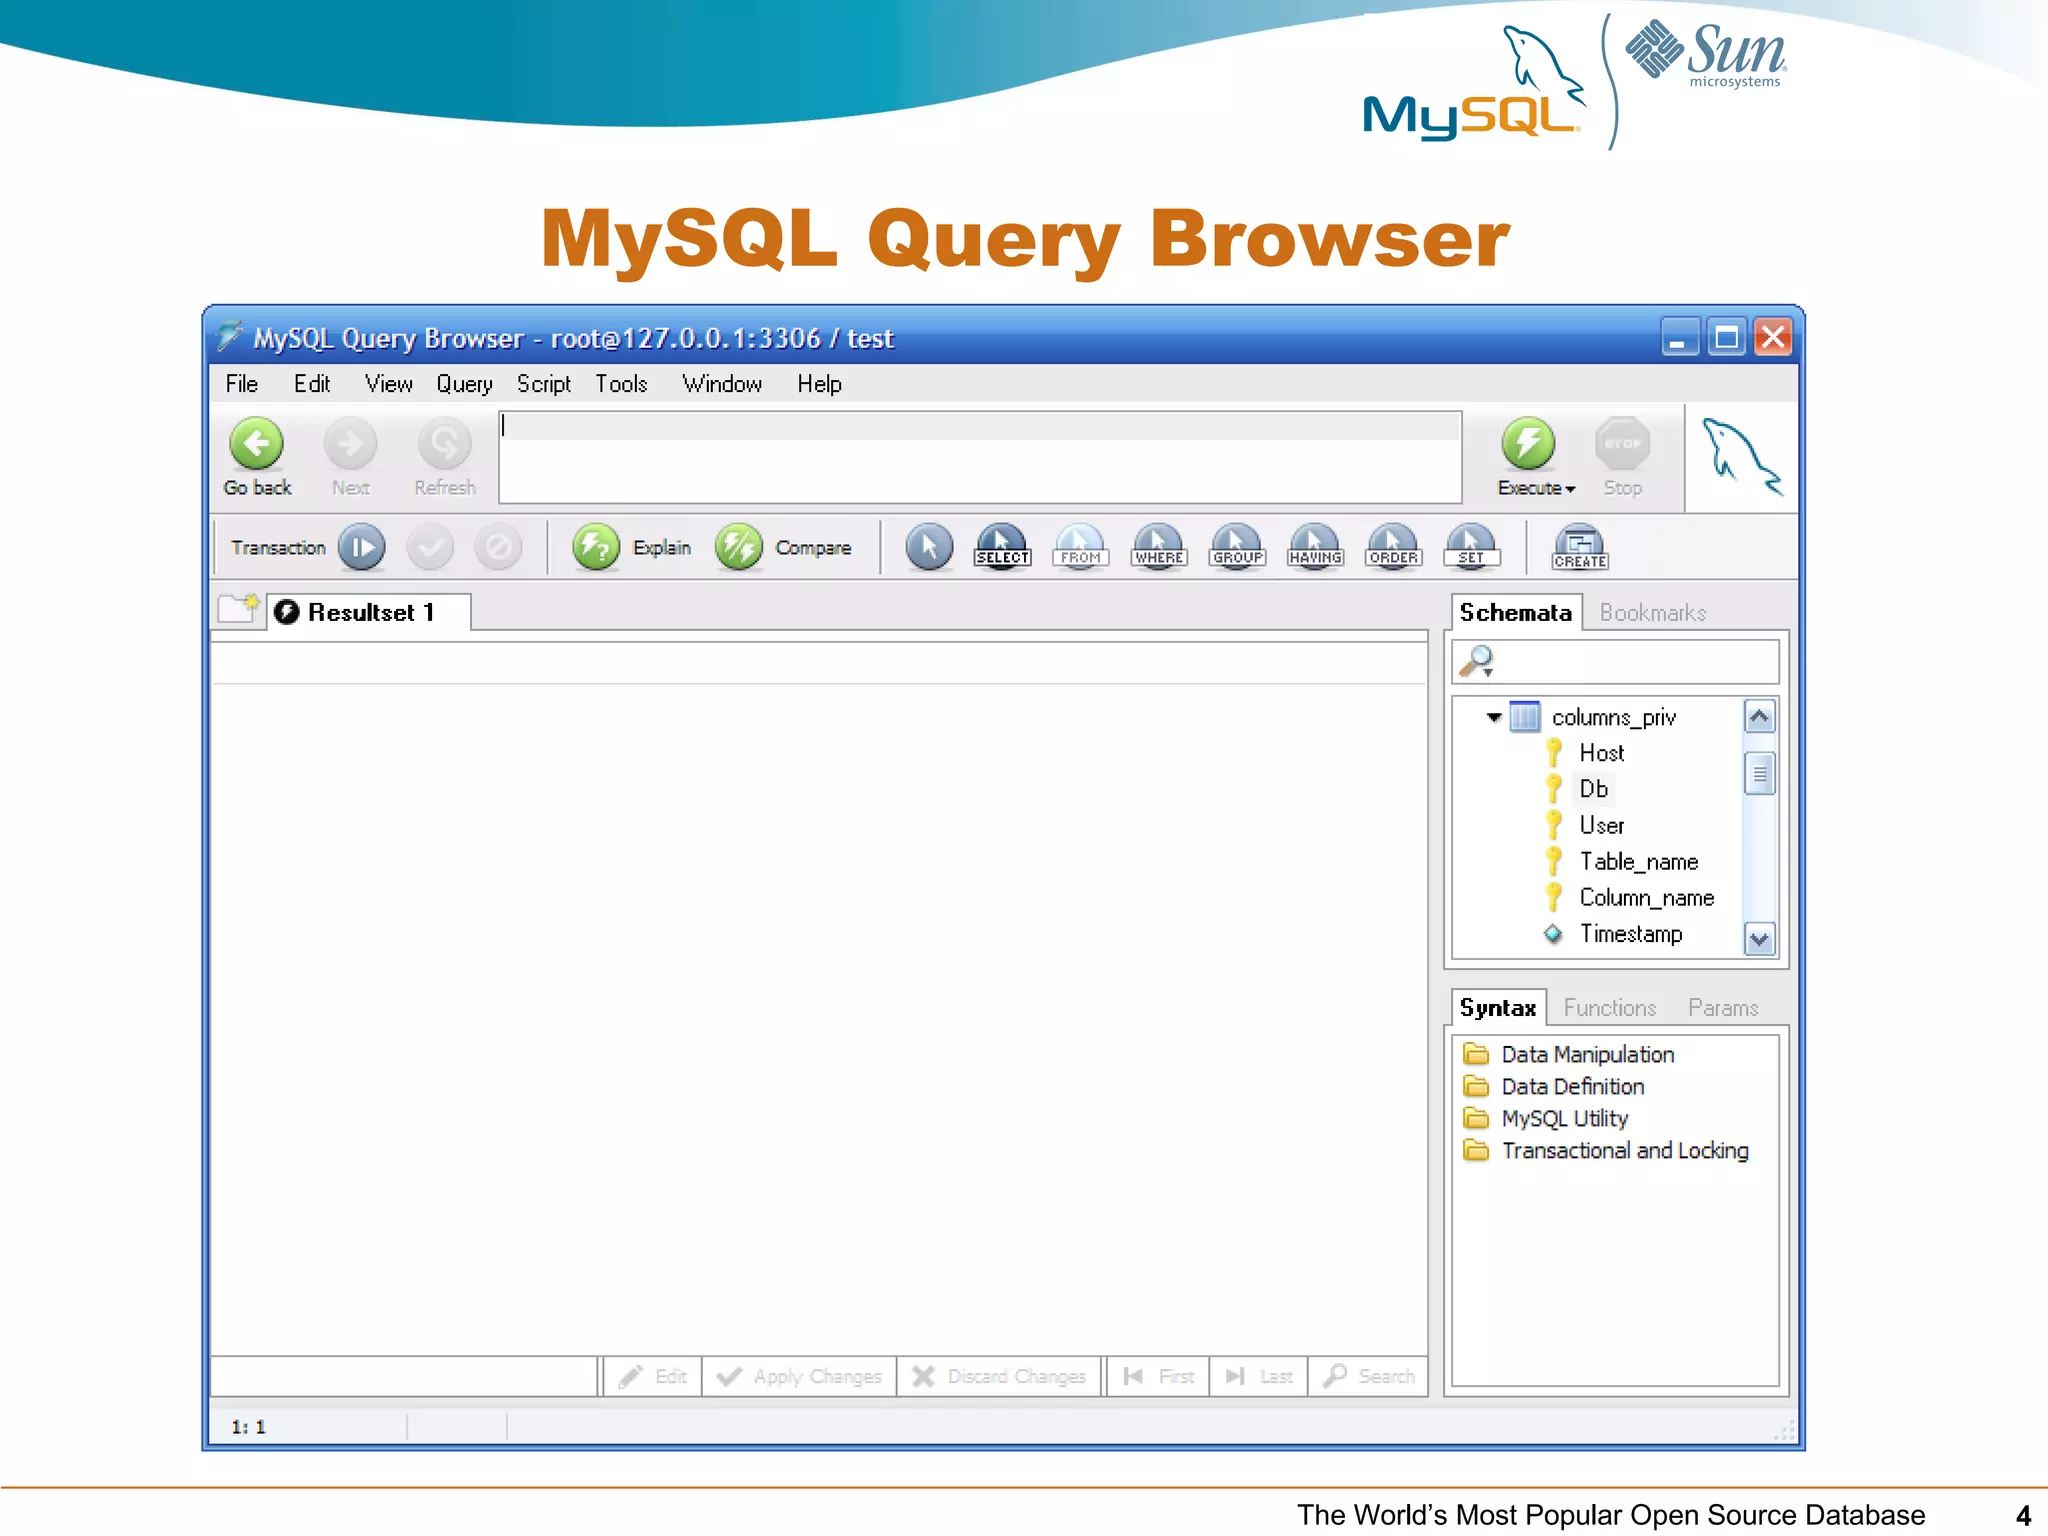Click the greyed Next arrow button
Screen dimensions: 2048x1536
point(351,444)
